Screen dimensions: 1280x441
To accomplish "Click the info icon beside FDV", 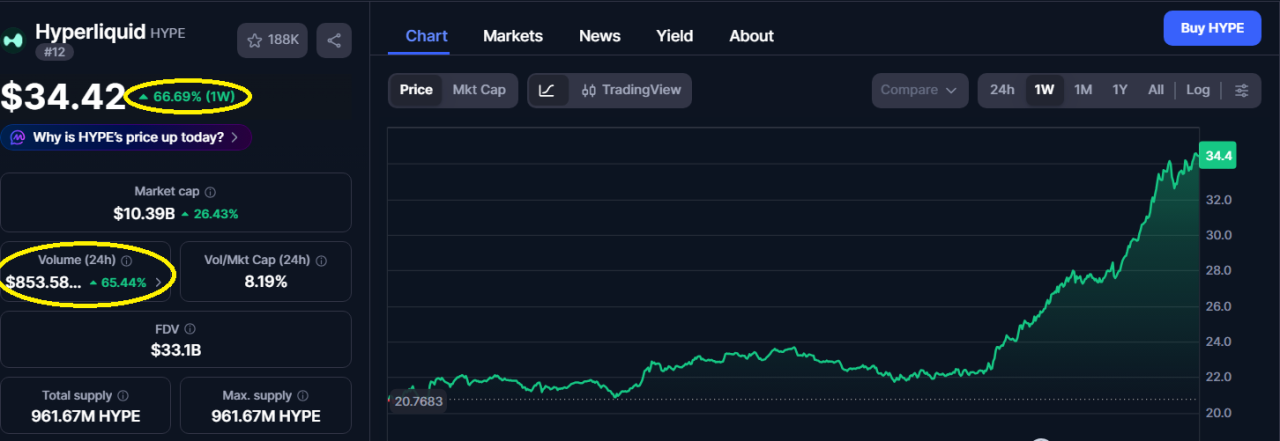I will [190, 329].
